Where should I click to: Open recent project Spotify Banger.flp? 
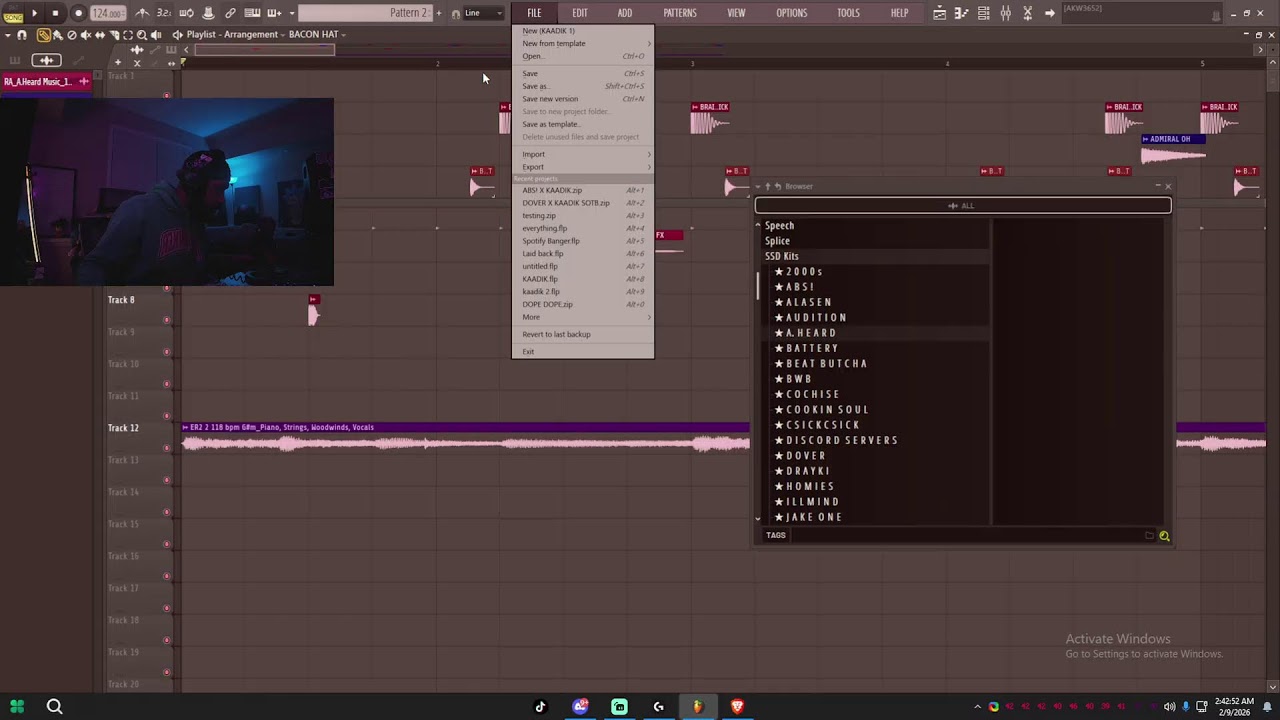click(x=582, y=241)
